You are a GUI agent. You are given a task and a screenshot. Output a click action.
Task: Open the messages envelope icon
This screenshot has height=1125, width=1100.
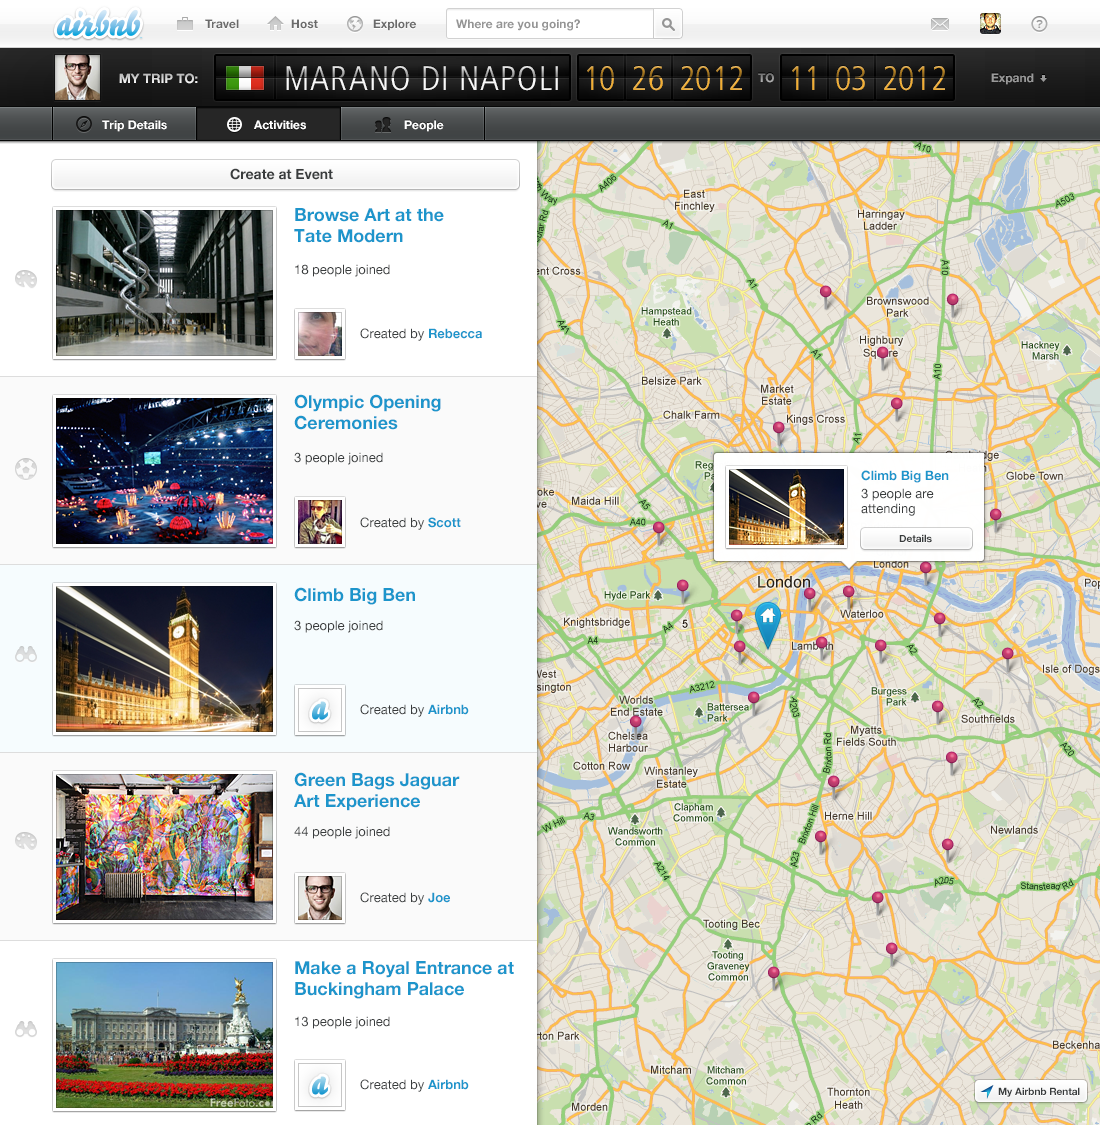[x=940, y=24]
